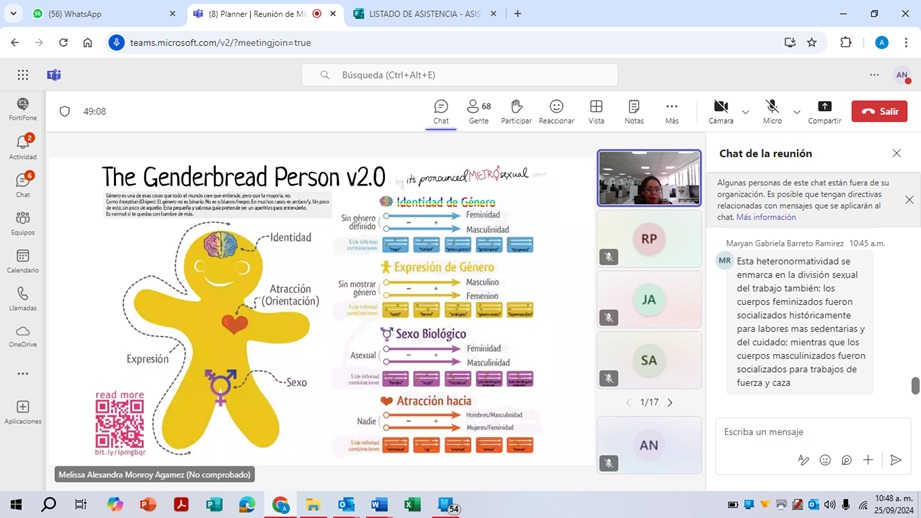Show participants list via the Gente icon
Image resolution: width=921 pixels, height=518 pixels.
[x=479, y=111]
